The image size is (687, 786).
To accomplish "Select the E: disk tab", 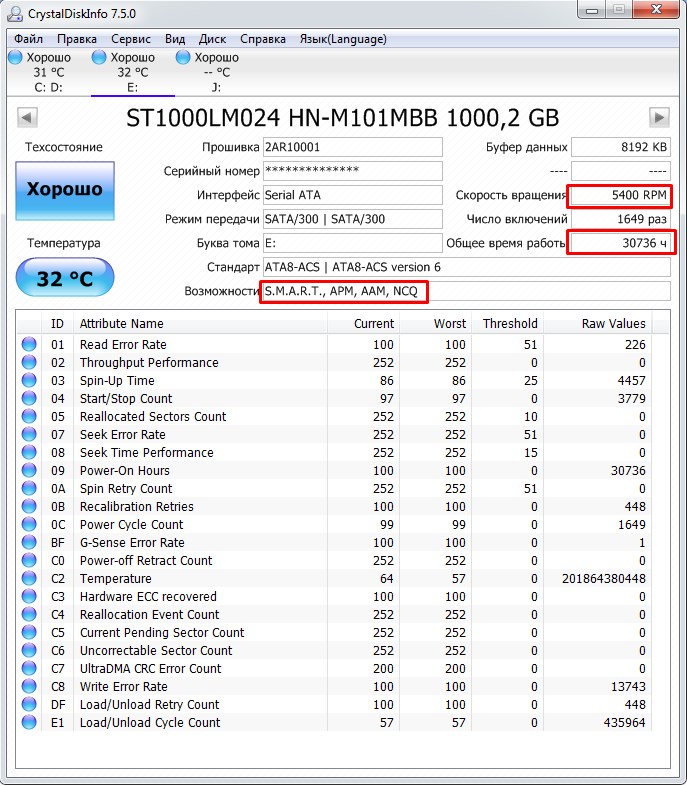I will tap(132, 72).
